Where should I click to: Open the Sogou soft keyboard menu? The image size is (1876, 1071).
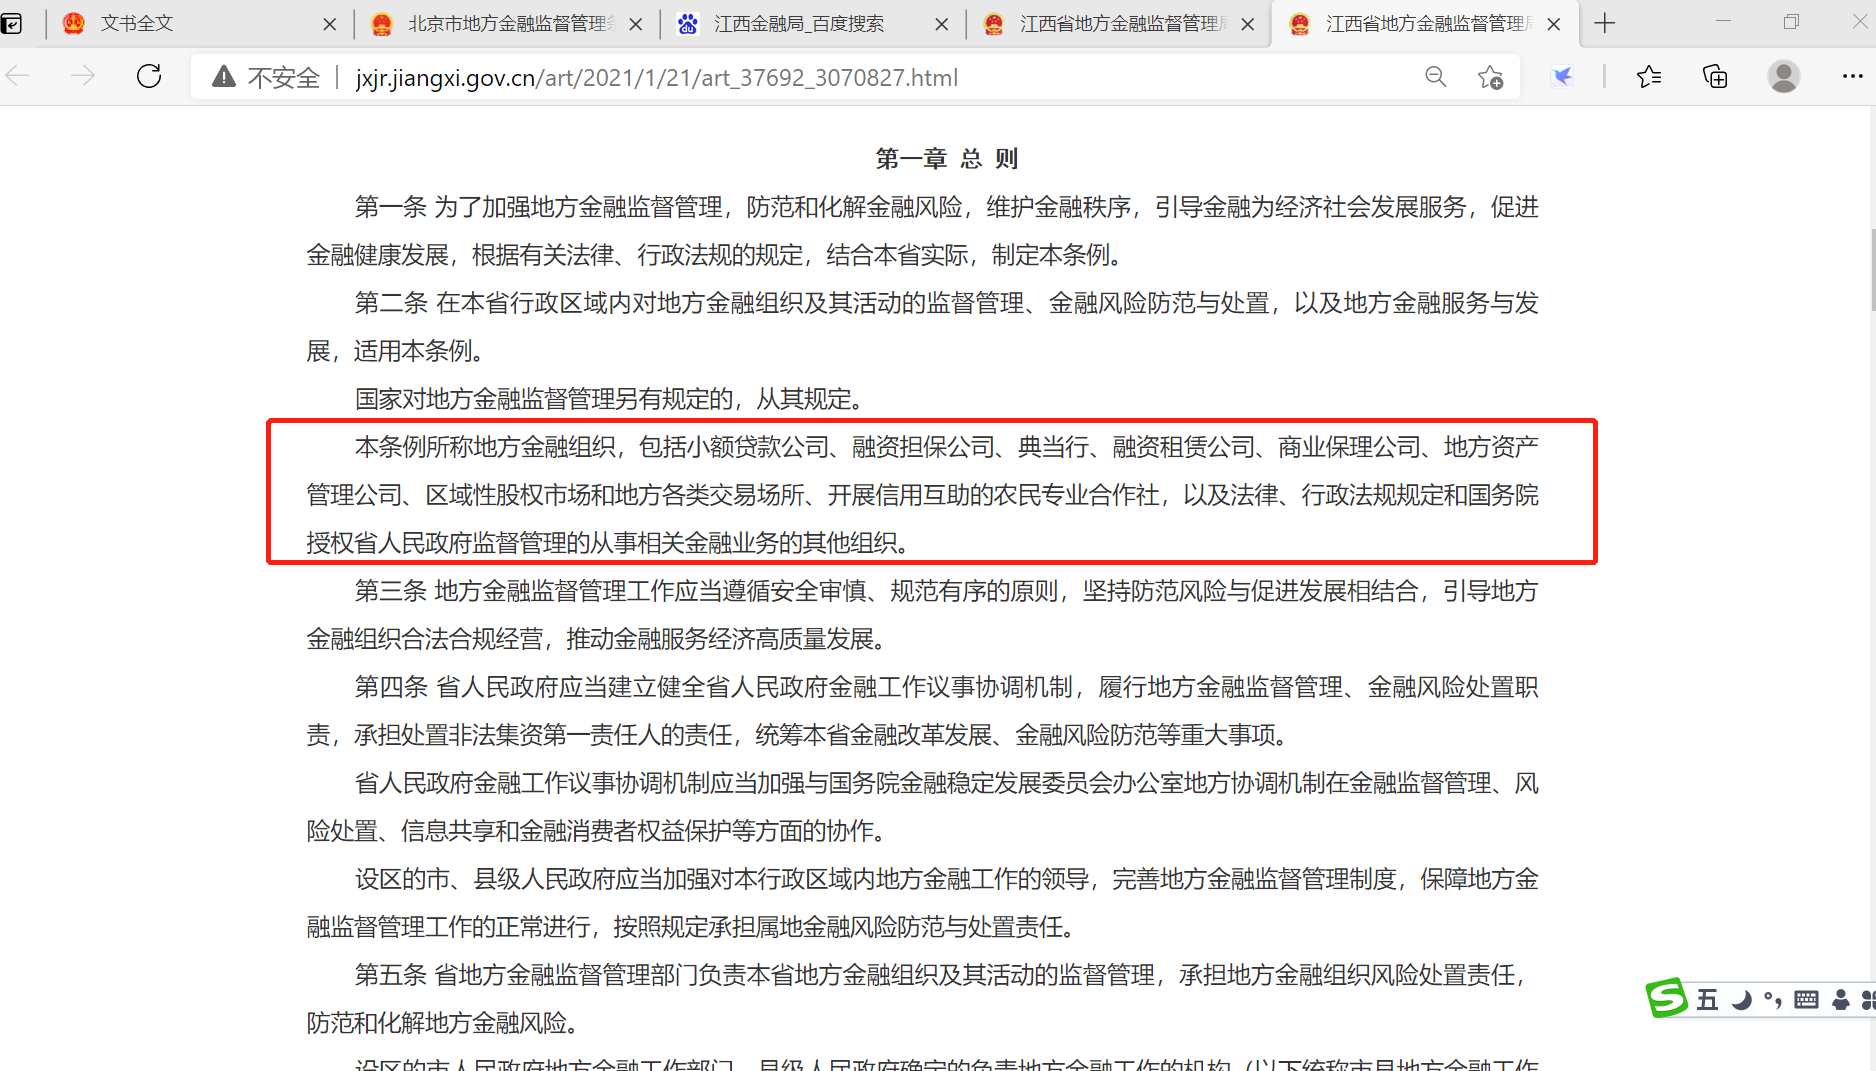coord(1806,1000)
